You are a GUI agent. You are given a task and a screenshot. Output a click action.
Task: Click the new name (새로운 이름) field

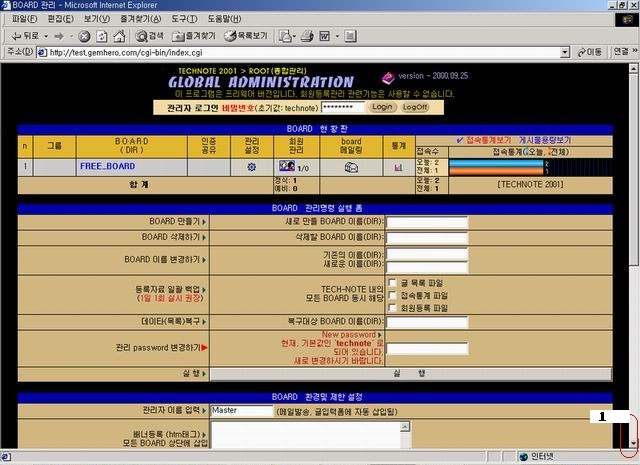pyautogui.click(x=427, y=267)
